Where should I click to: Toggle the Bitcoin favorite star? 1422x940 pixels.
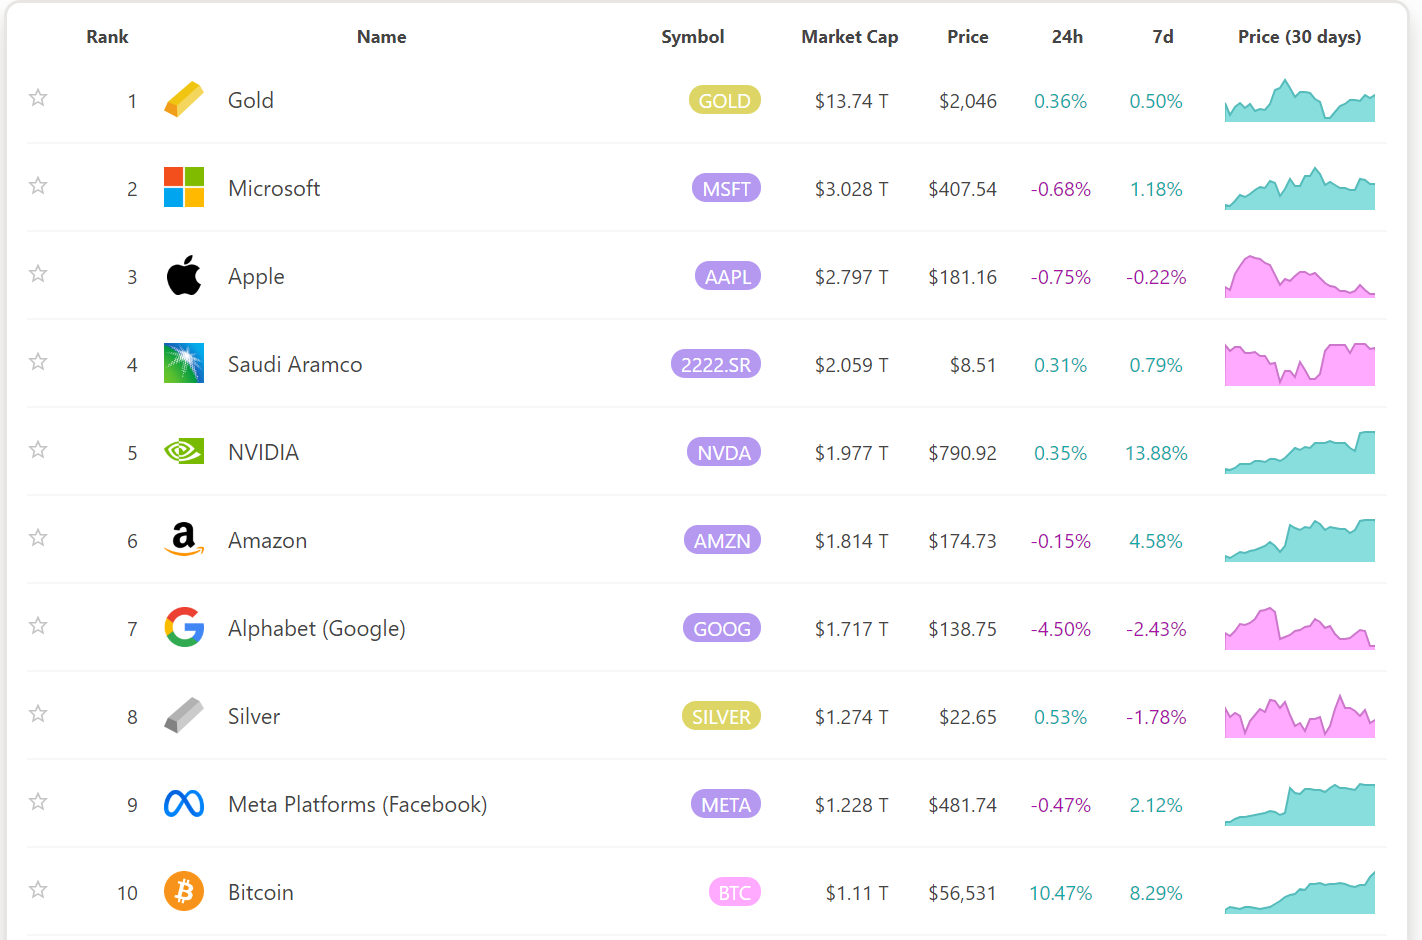coord(38,889)
